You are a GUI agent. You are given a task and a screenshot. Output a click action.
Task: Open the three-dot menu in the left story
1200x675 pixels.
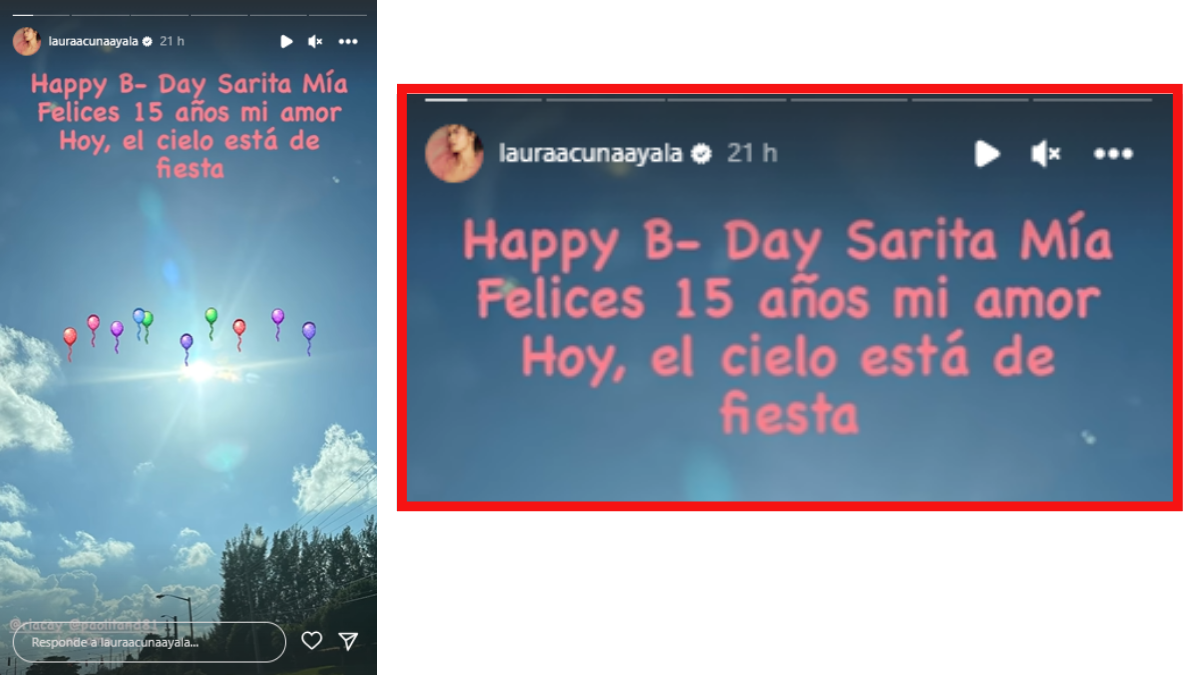coord(348,41)
